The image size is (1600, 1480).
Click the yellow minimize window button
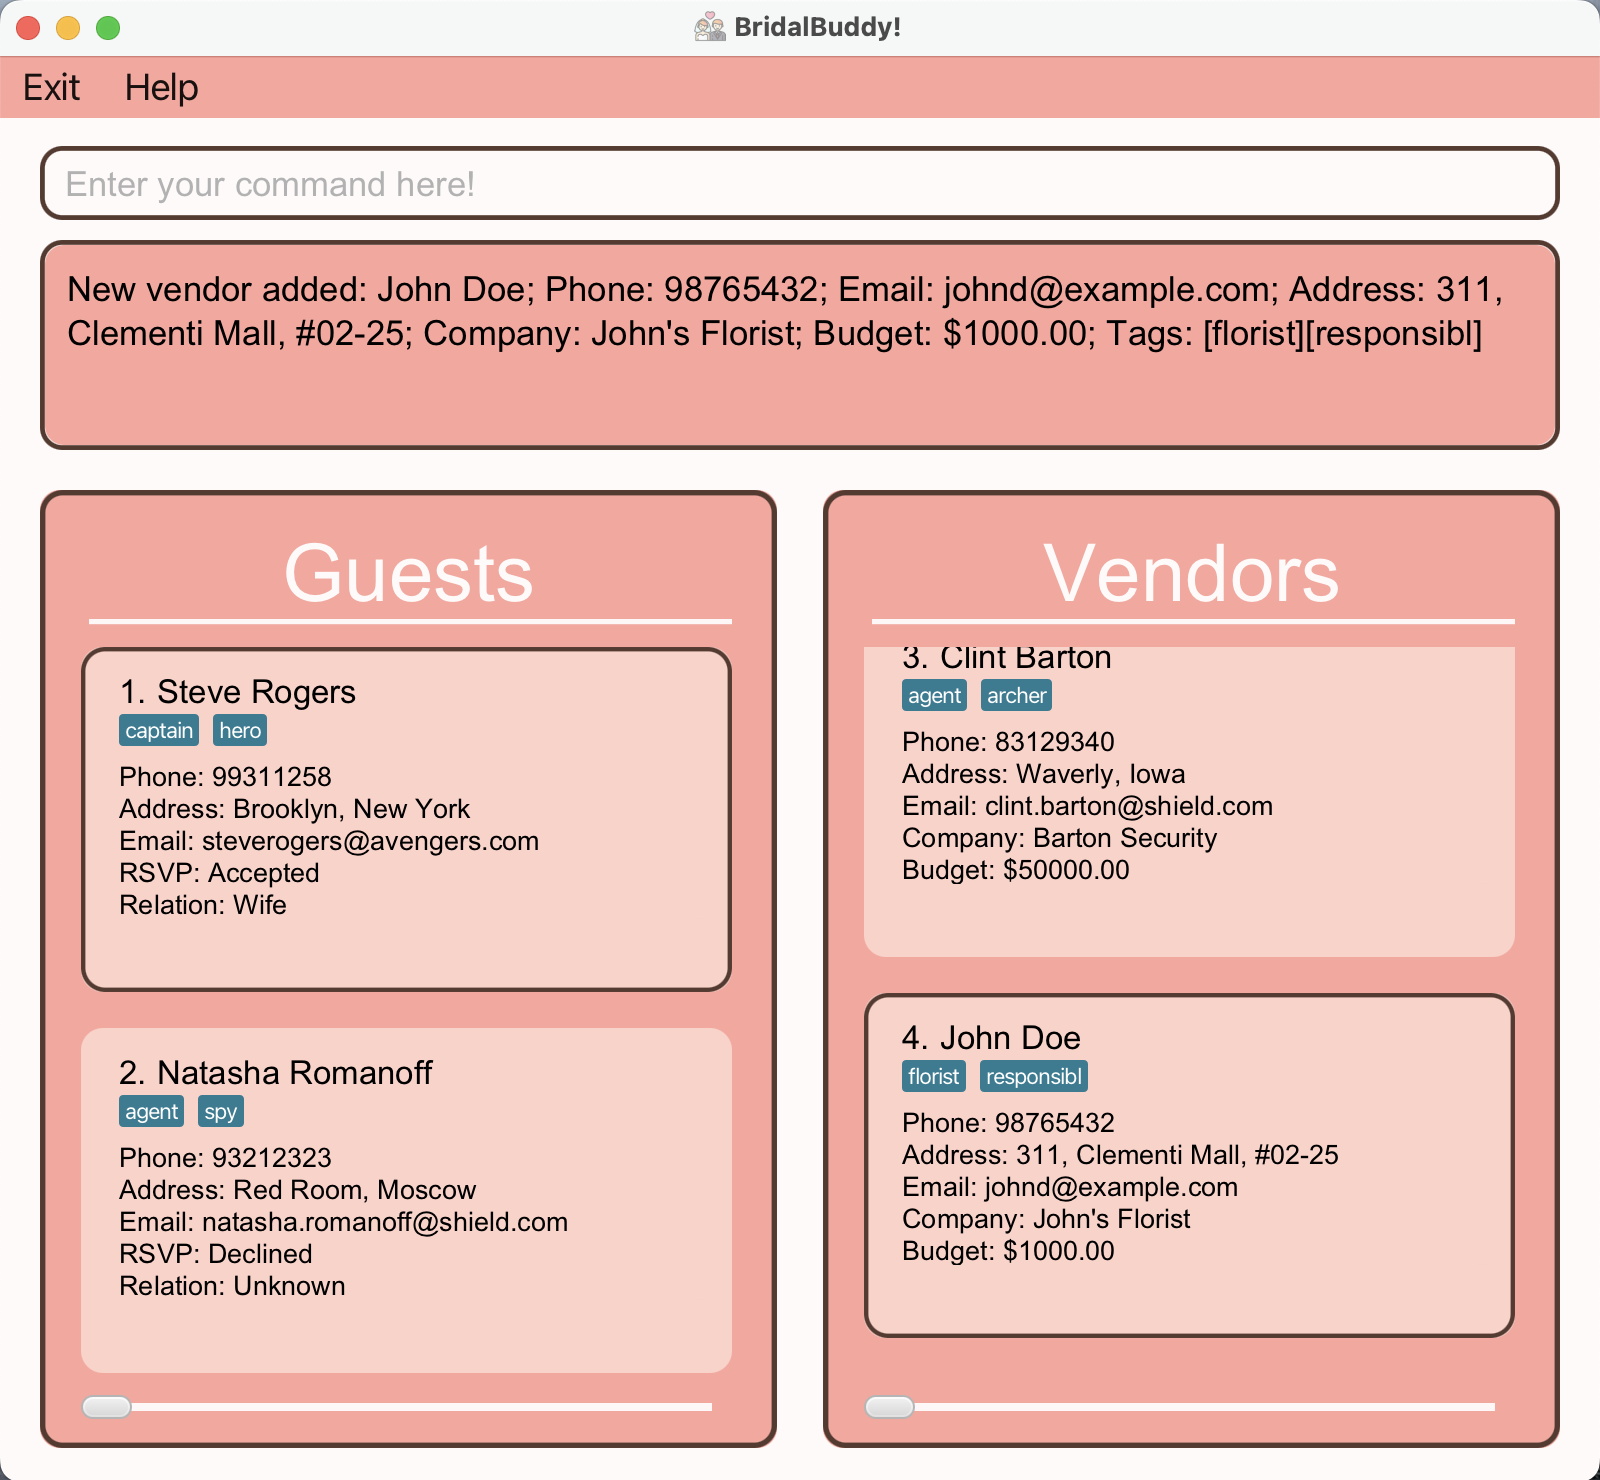[68, 28]
